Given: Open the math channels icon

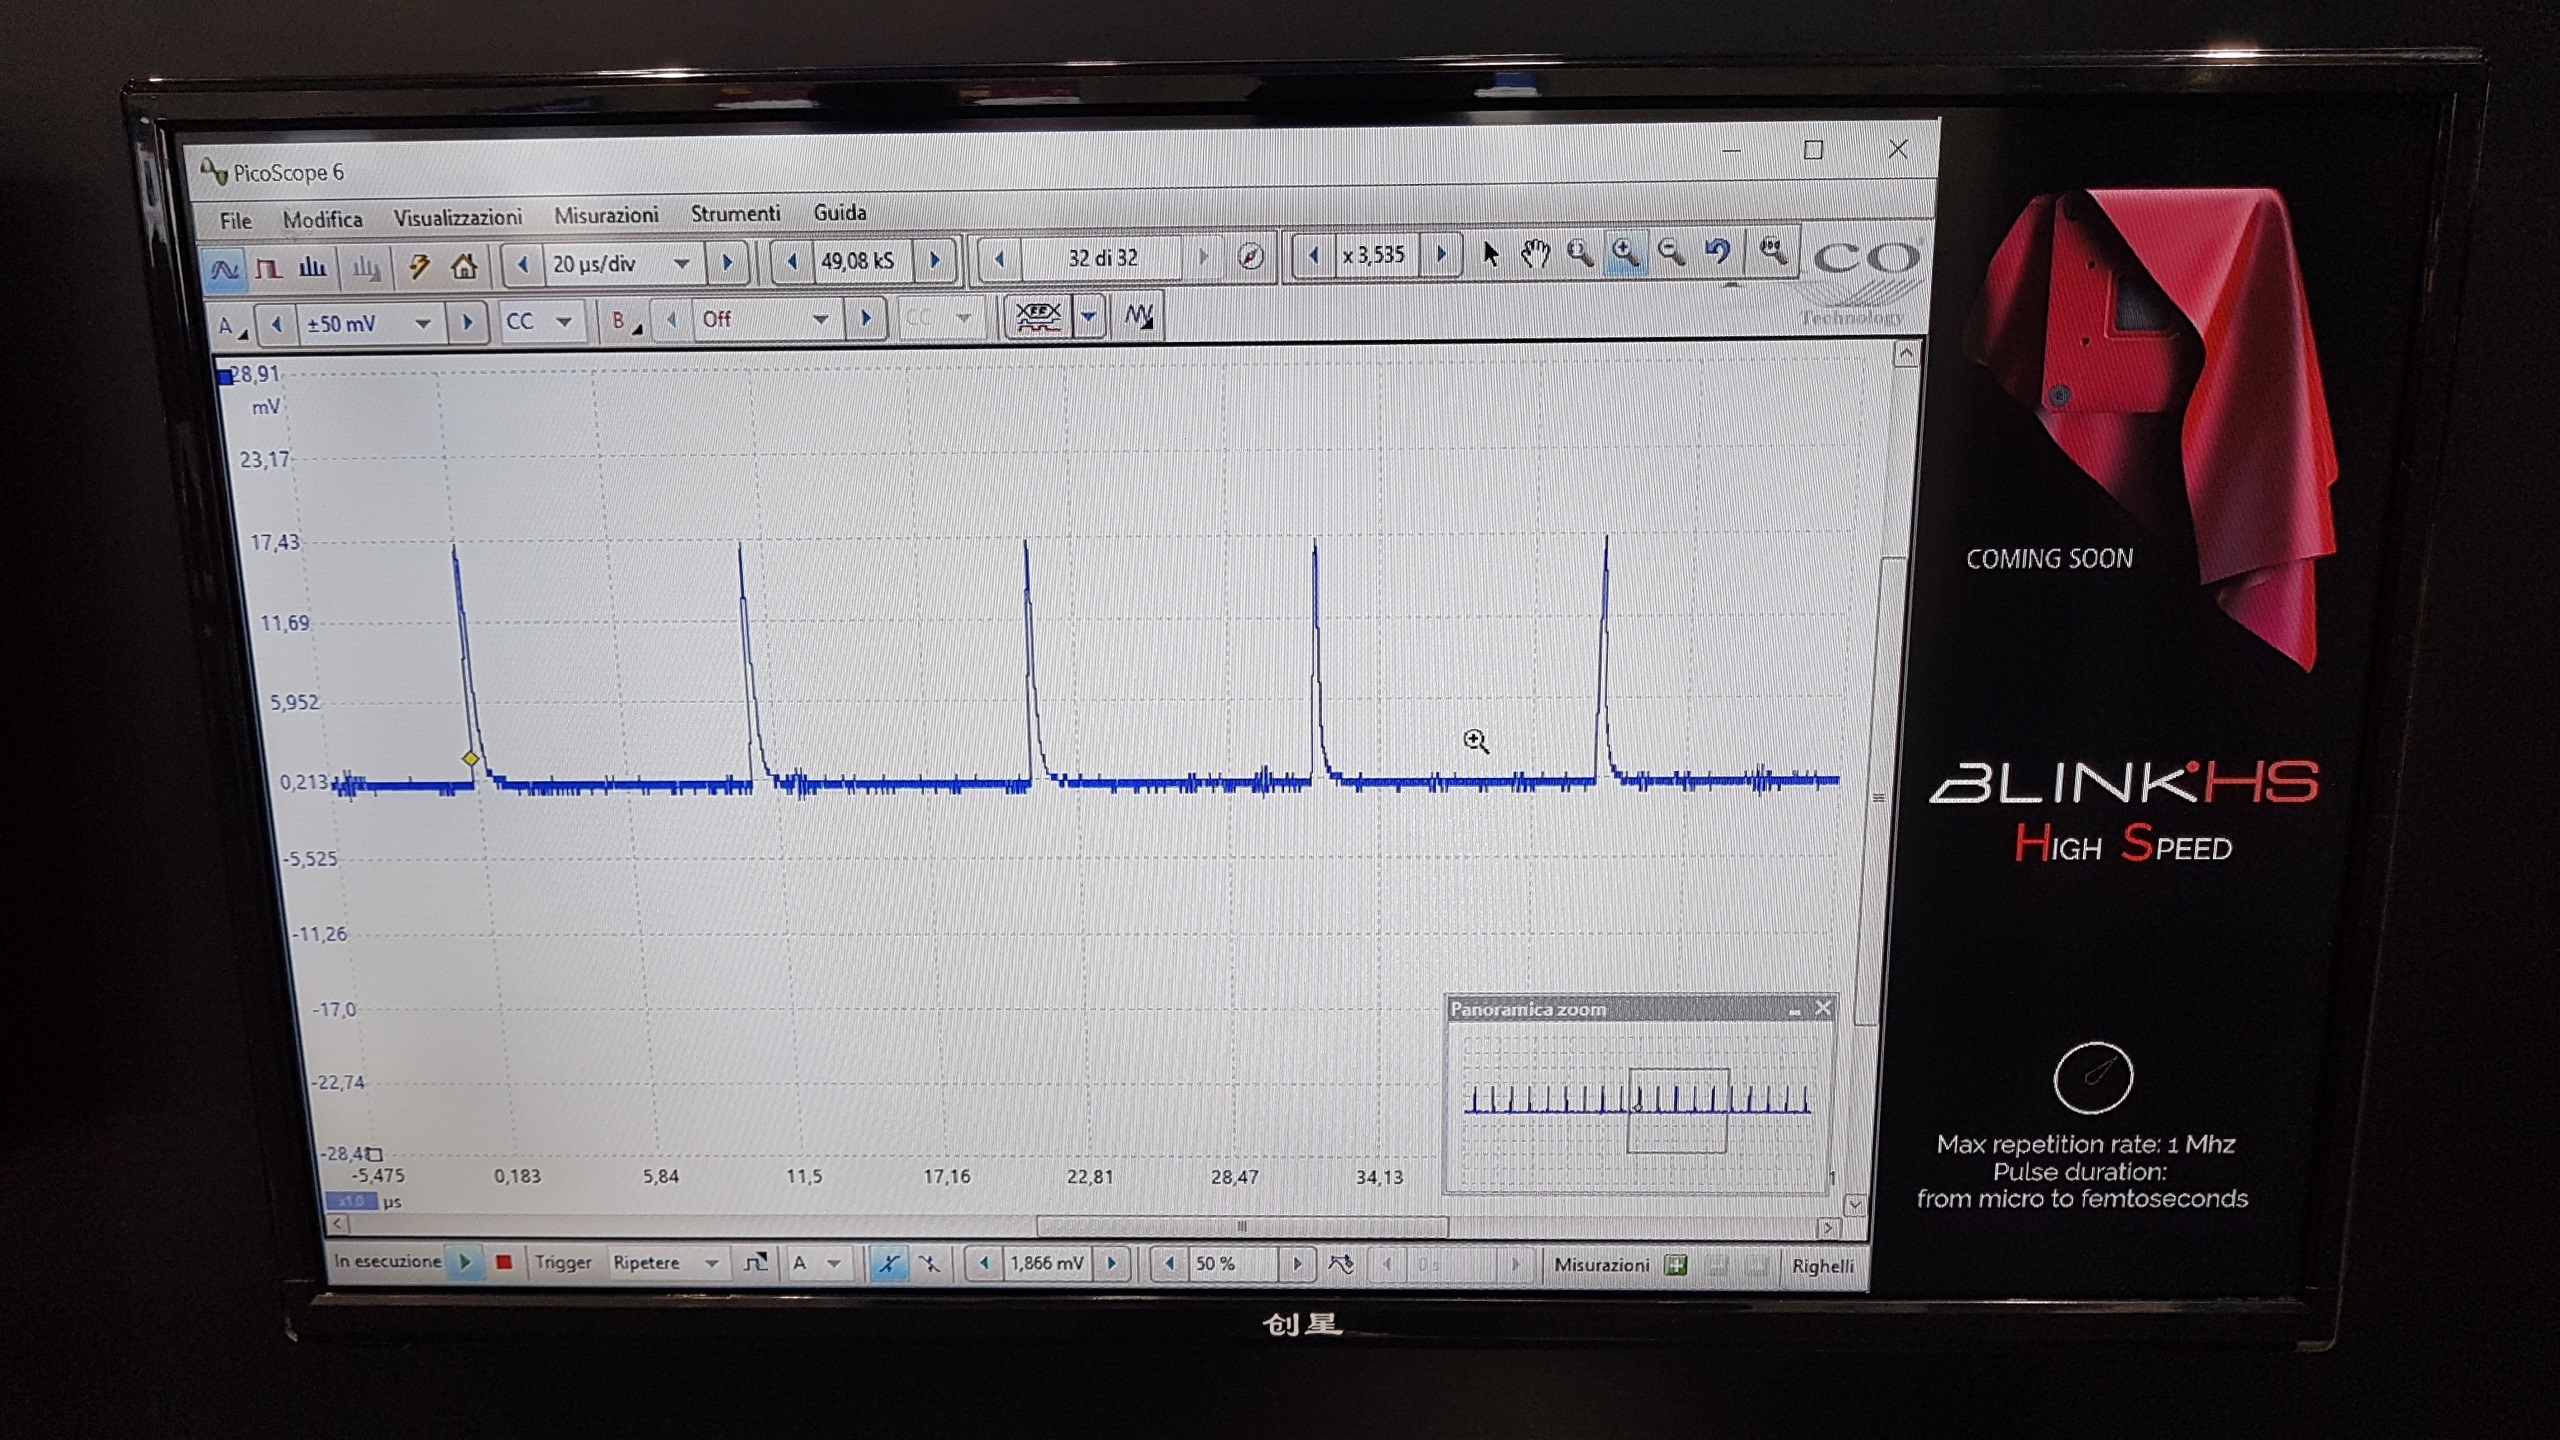Looking at the screenshot, I should (1139, 316).
